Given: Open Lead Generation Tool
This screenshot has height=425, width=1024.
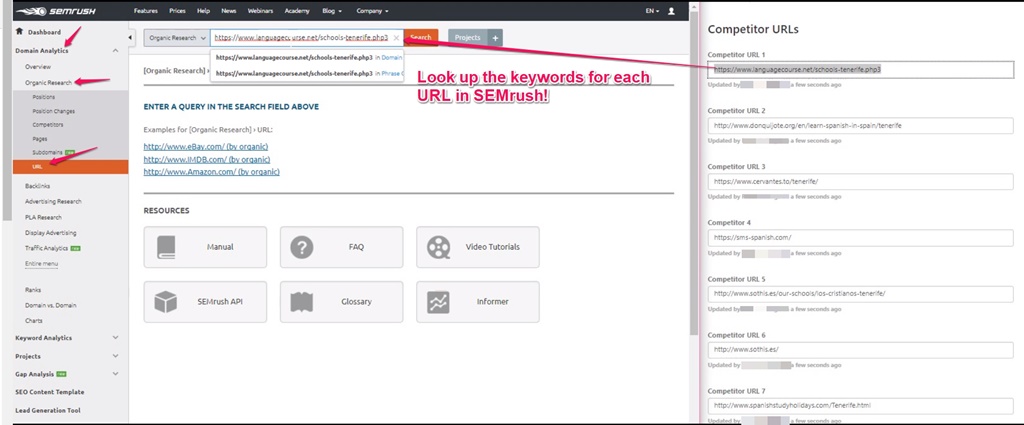Looking at the screenshot, I should [x=48, y=410].
